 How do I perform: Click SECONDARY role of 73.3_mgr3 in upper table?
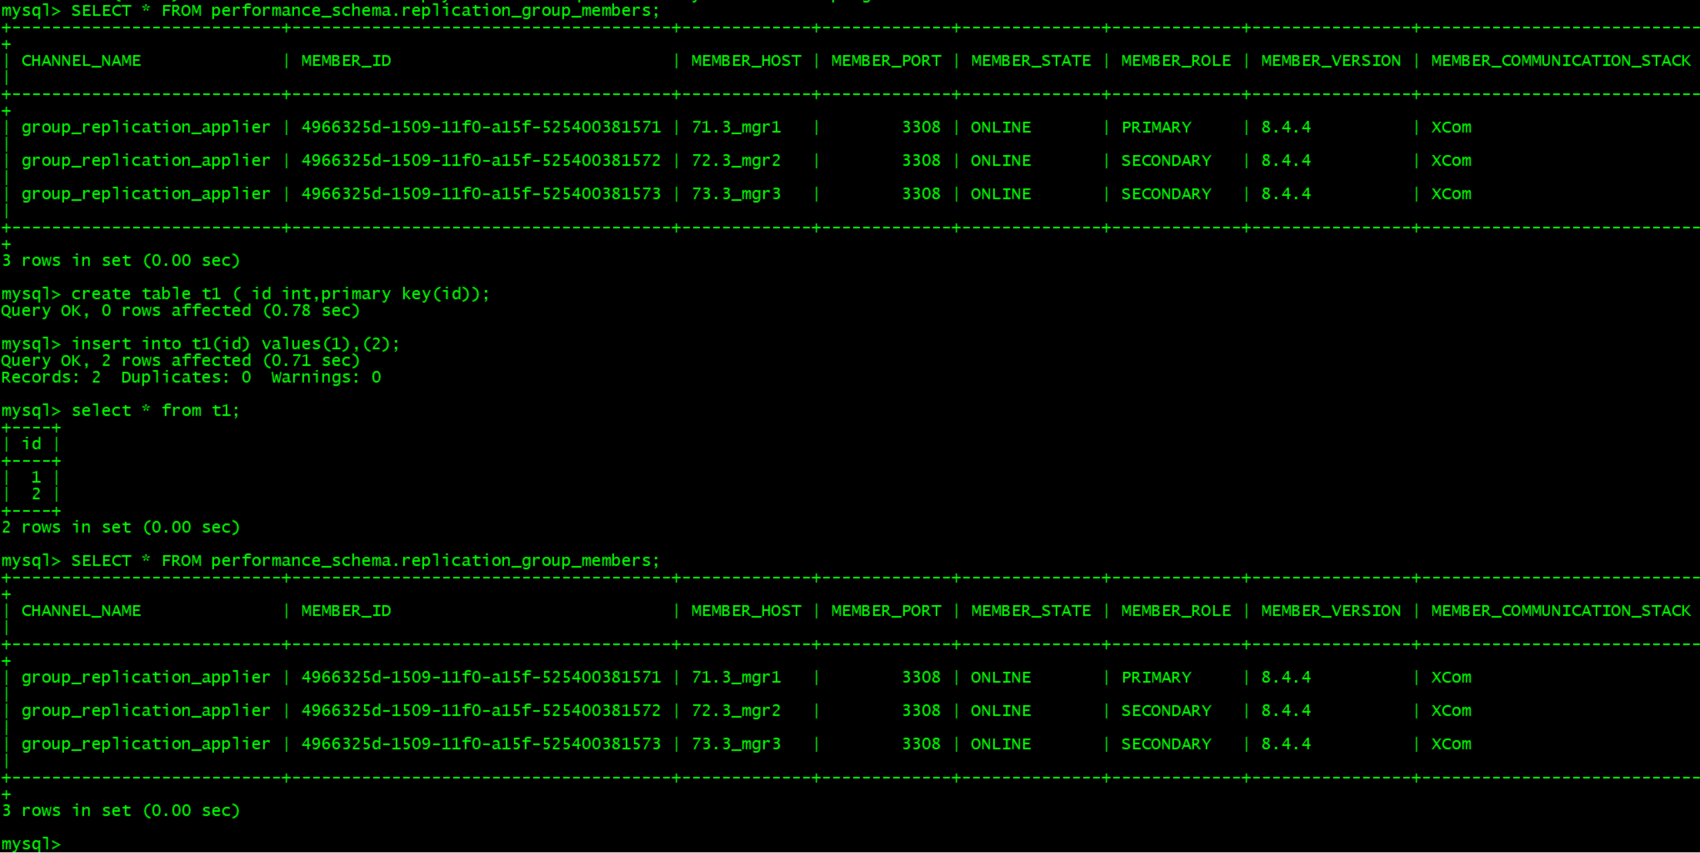pos(1166,194)
